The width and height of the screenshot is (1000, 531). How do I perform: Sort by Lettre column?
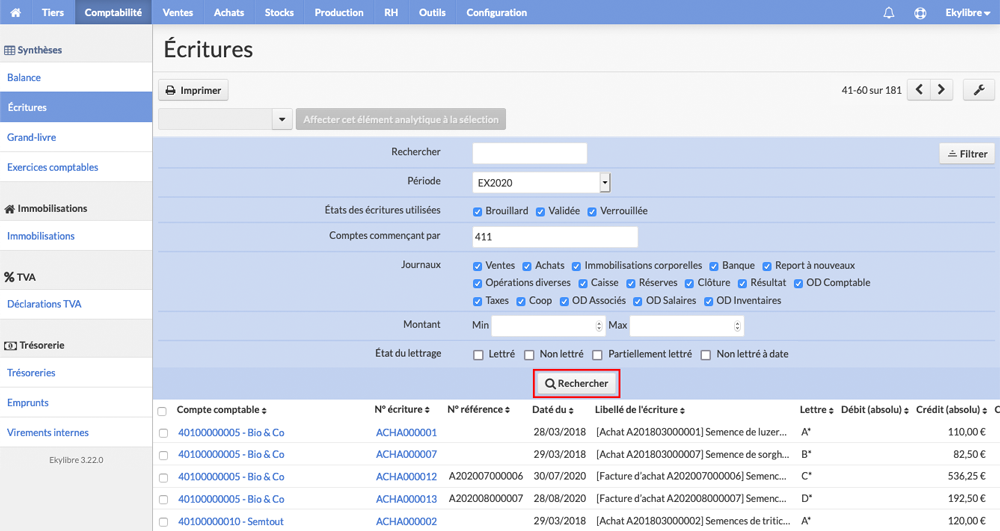(x=816, y=410)
